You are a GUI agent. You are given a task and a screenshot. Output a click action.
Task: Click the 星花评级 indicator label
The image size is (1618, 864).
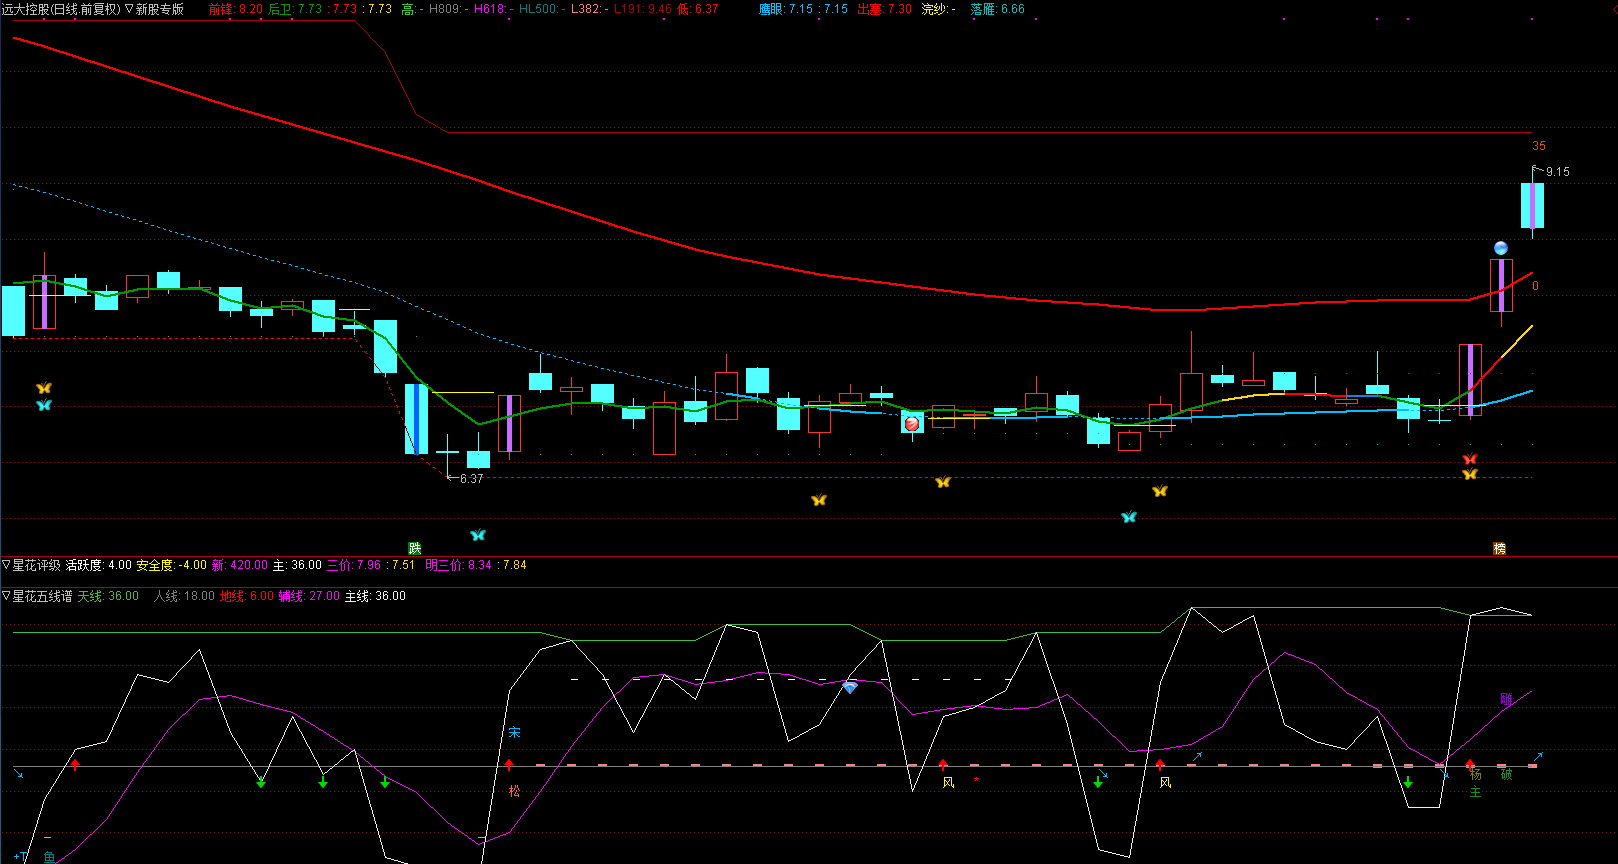pyautogui.click(x=36, y=565)
